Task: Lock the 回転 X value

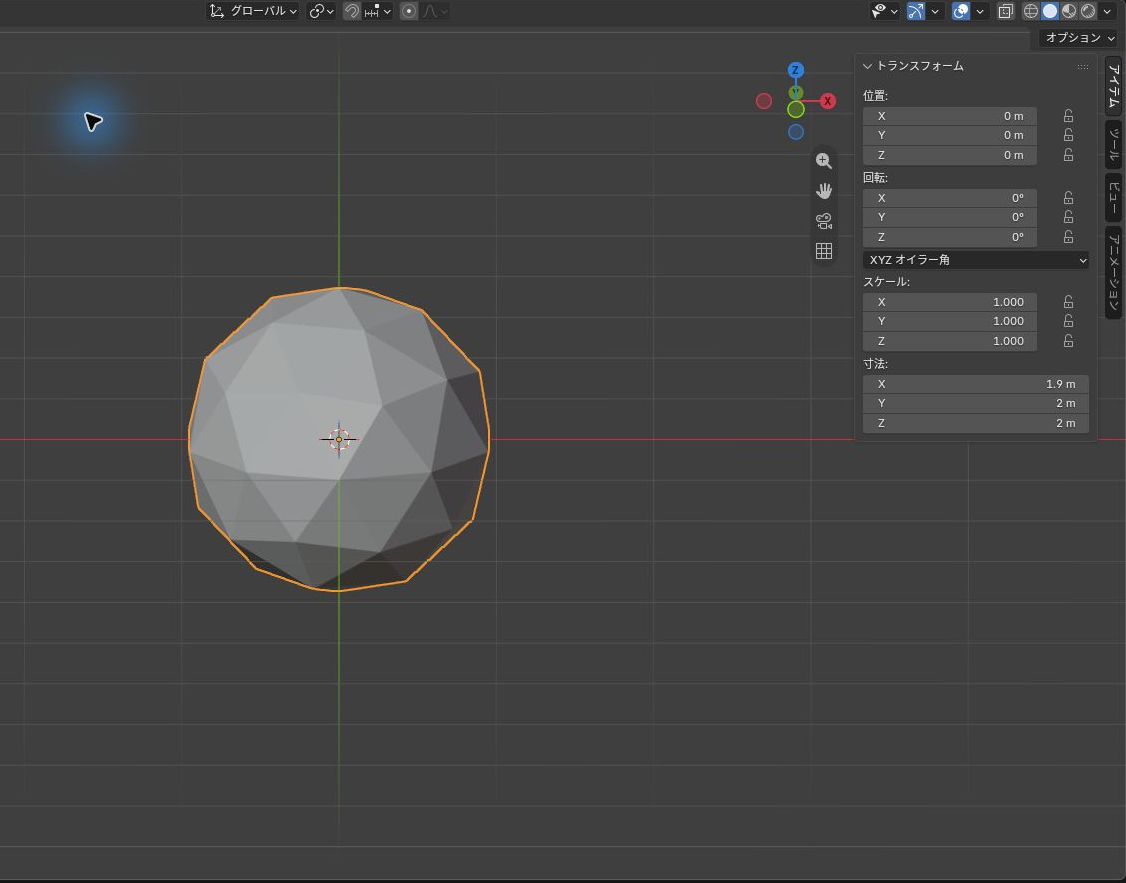Action: click(1069, 197)
